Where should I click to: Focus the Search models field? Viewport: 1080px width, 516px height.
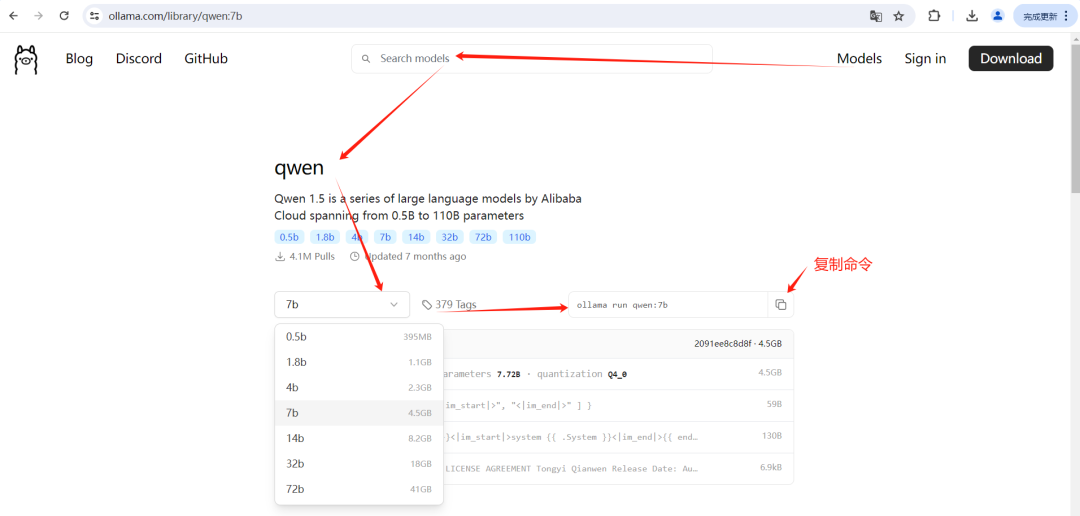point(532,59)
